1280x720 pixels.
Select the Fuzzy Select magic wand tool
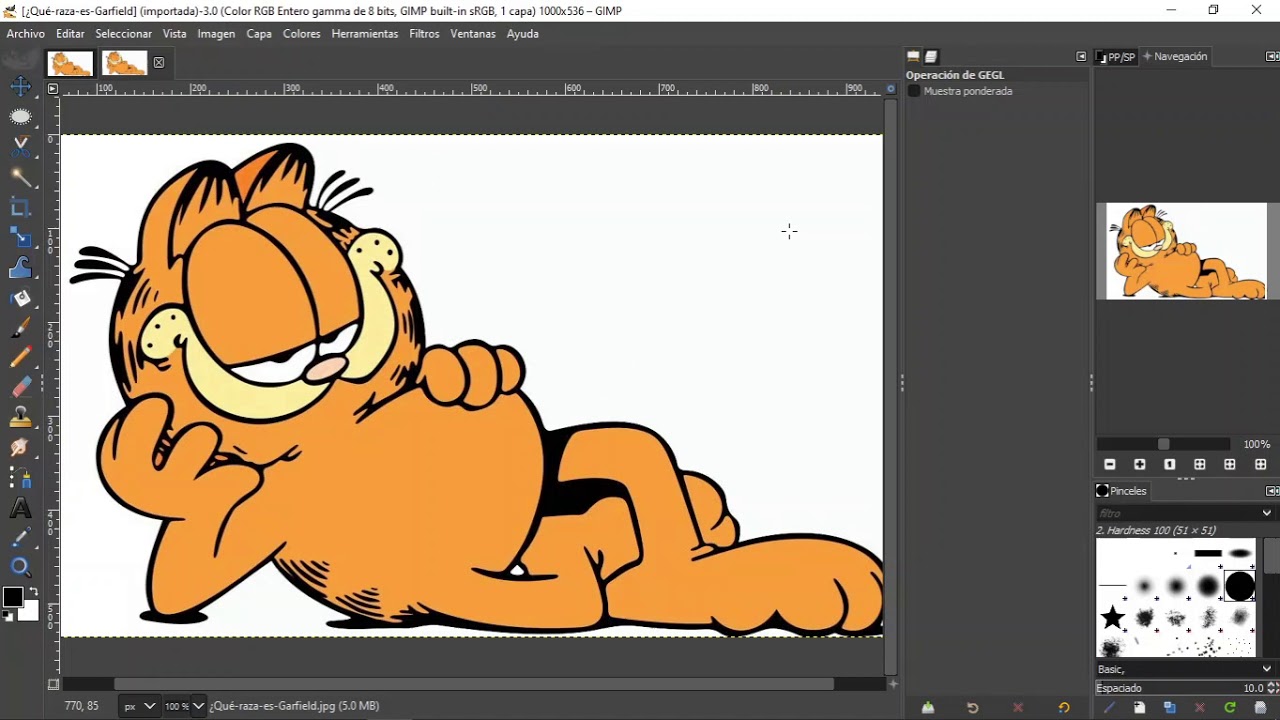[x=20, y=177]
